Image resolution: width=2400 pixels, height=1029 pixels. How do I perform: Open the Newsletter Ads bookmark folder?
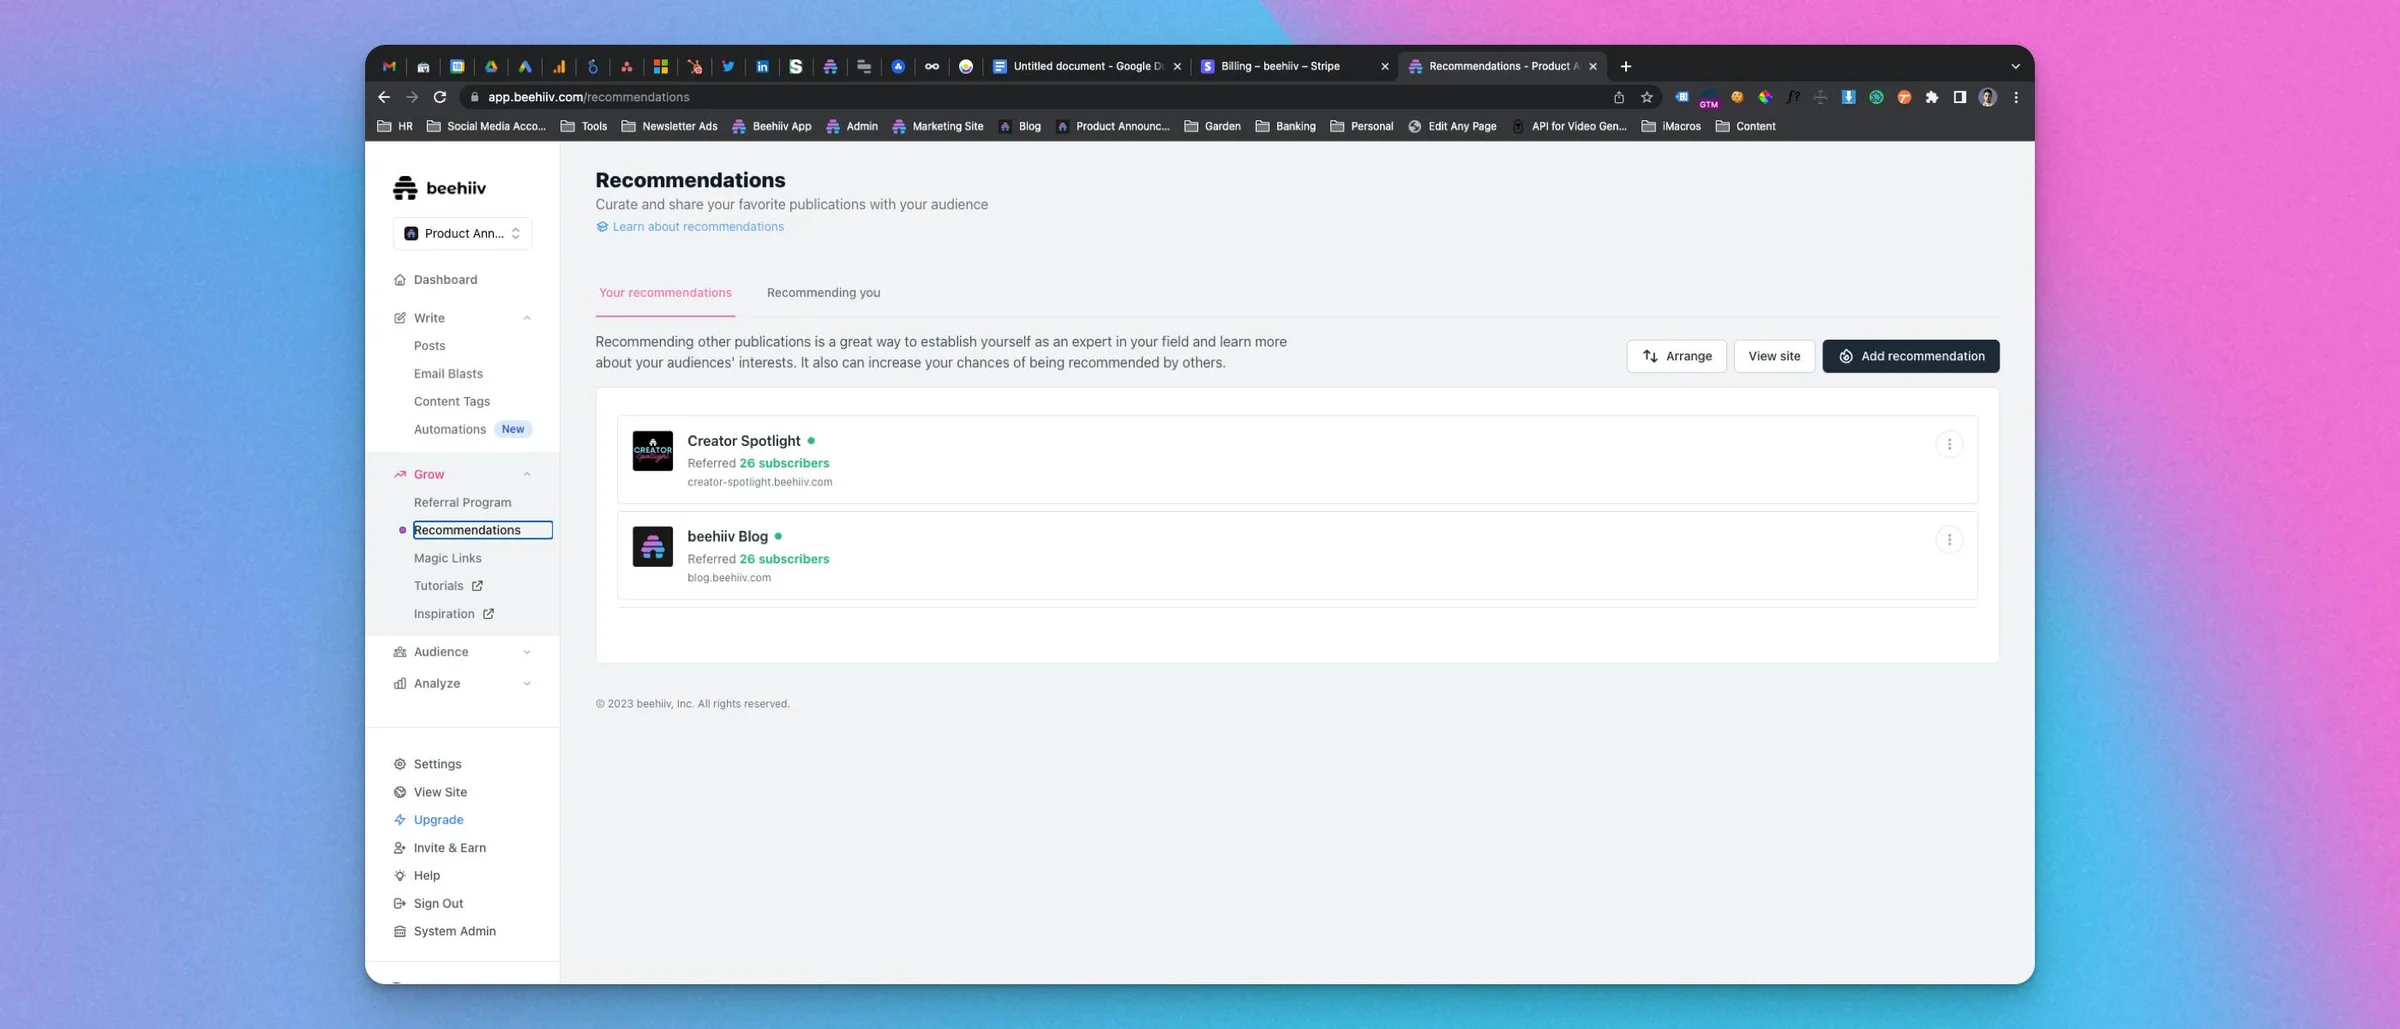(669, 126)
